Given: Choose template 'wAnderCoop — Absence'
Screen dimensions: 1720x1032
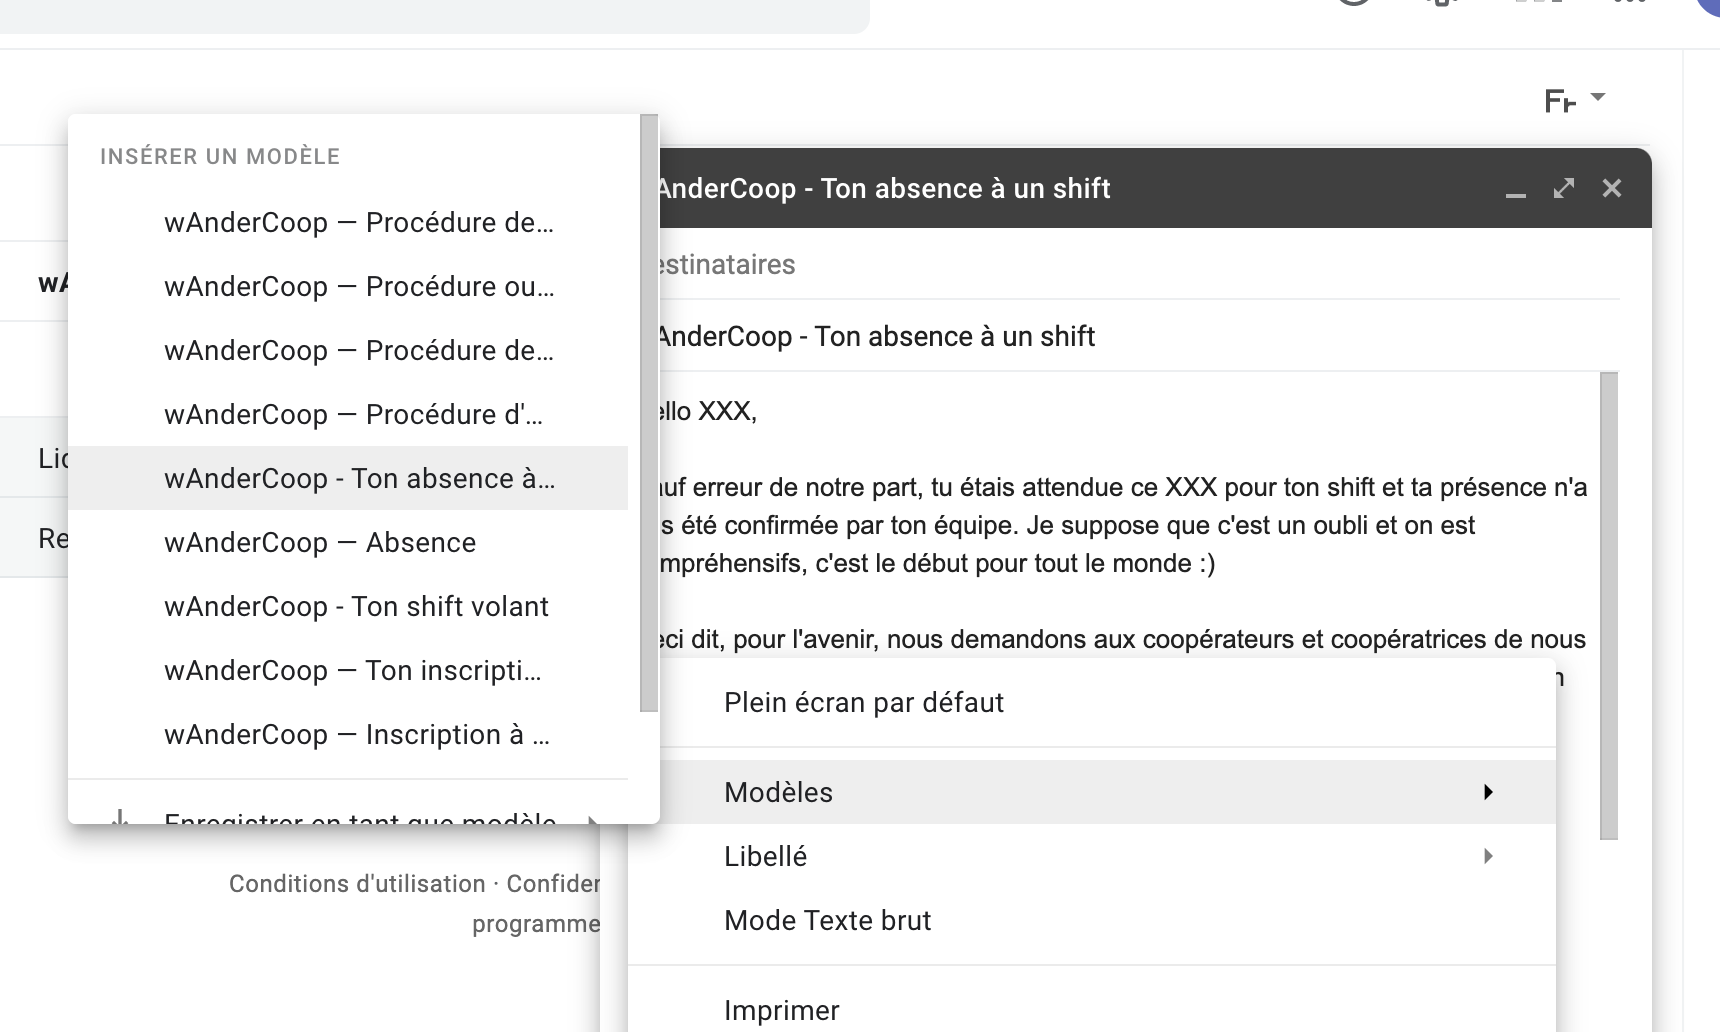Looking at the screenshot, I should click(348, 542).
